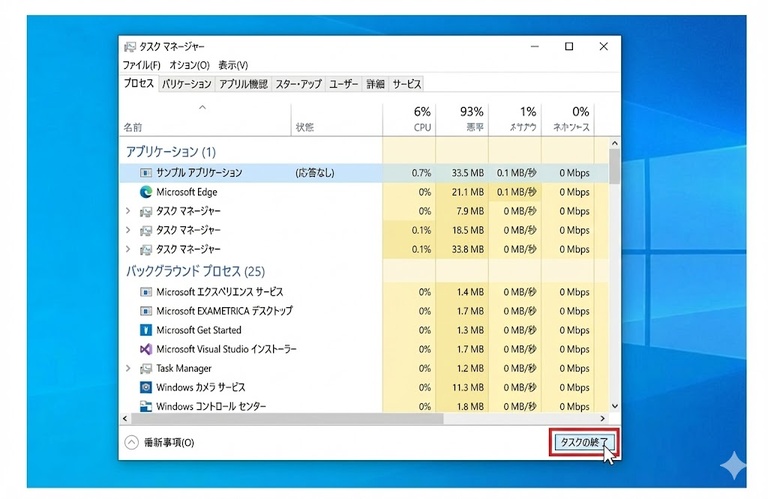Sort by the CPU 6% column header
Image resolution: width=768 pixels, height=499 pixels.
click(x=409, y=119)
